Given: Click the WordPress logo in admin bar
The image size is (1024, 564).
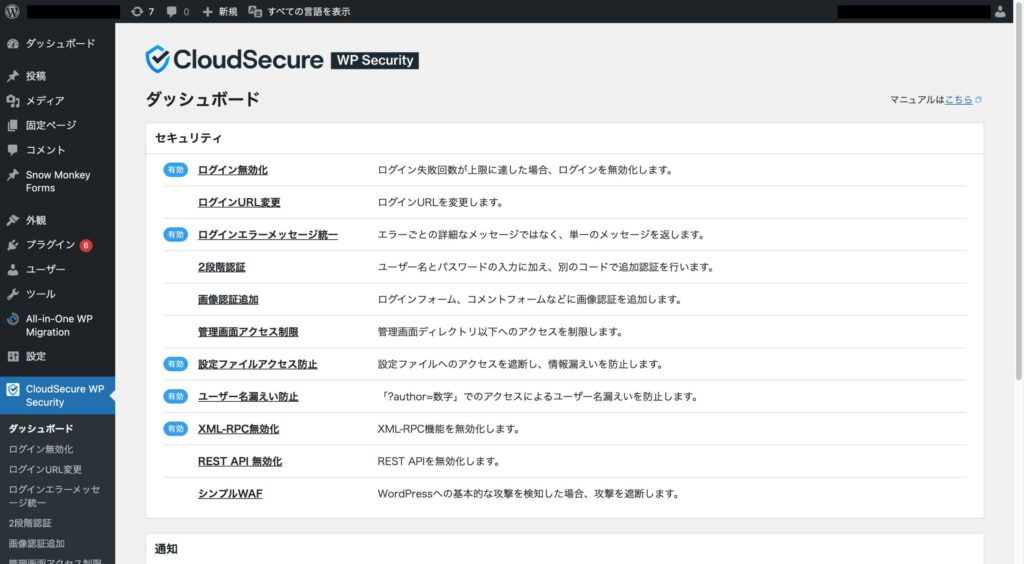Looking at the screenshot, I should (x=13, y=11).
